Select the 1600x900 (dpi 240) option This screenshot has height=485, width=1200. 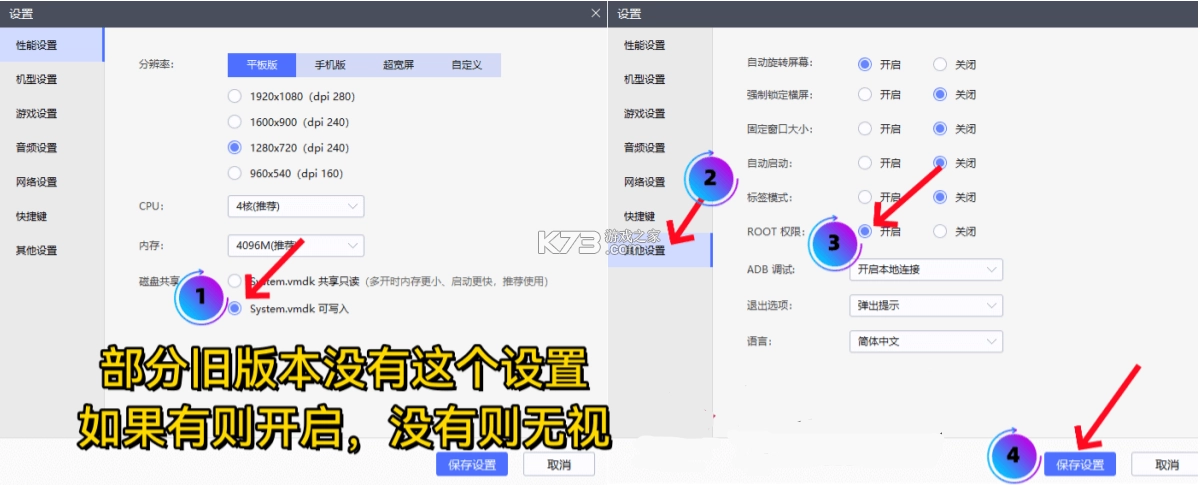click(x=235, y=122)
